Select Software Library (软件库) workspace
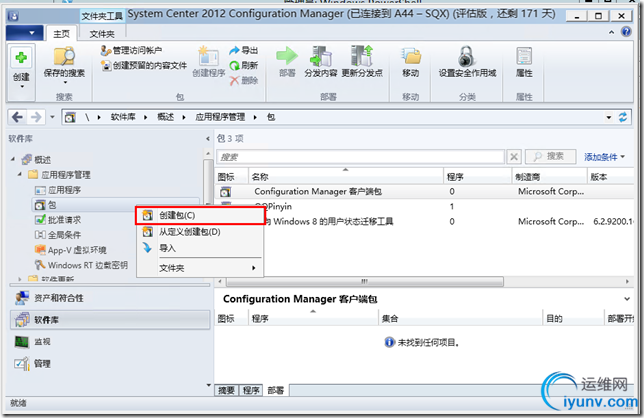 pyautogui.click(x=110, y=319)
